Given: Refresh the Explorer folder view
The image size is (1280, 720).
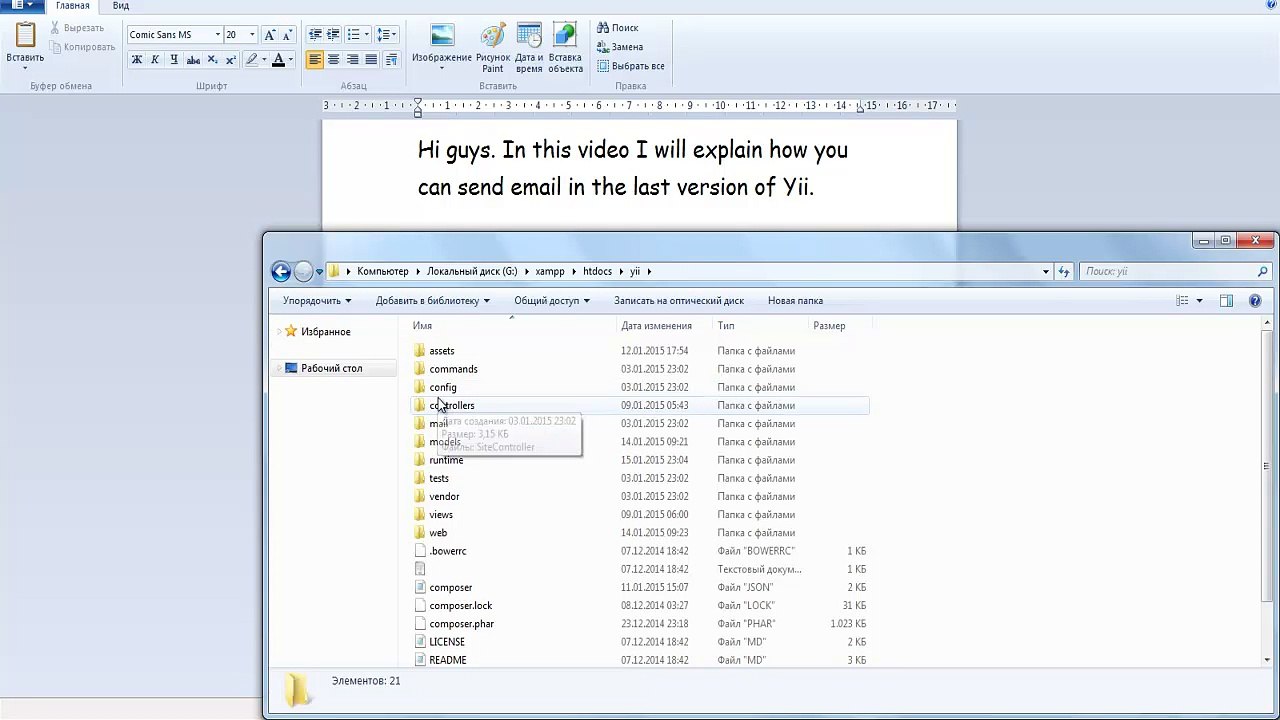Looking at the screenshot, I should tap(1064, 271).
